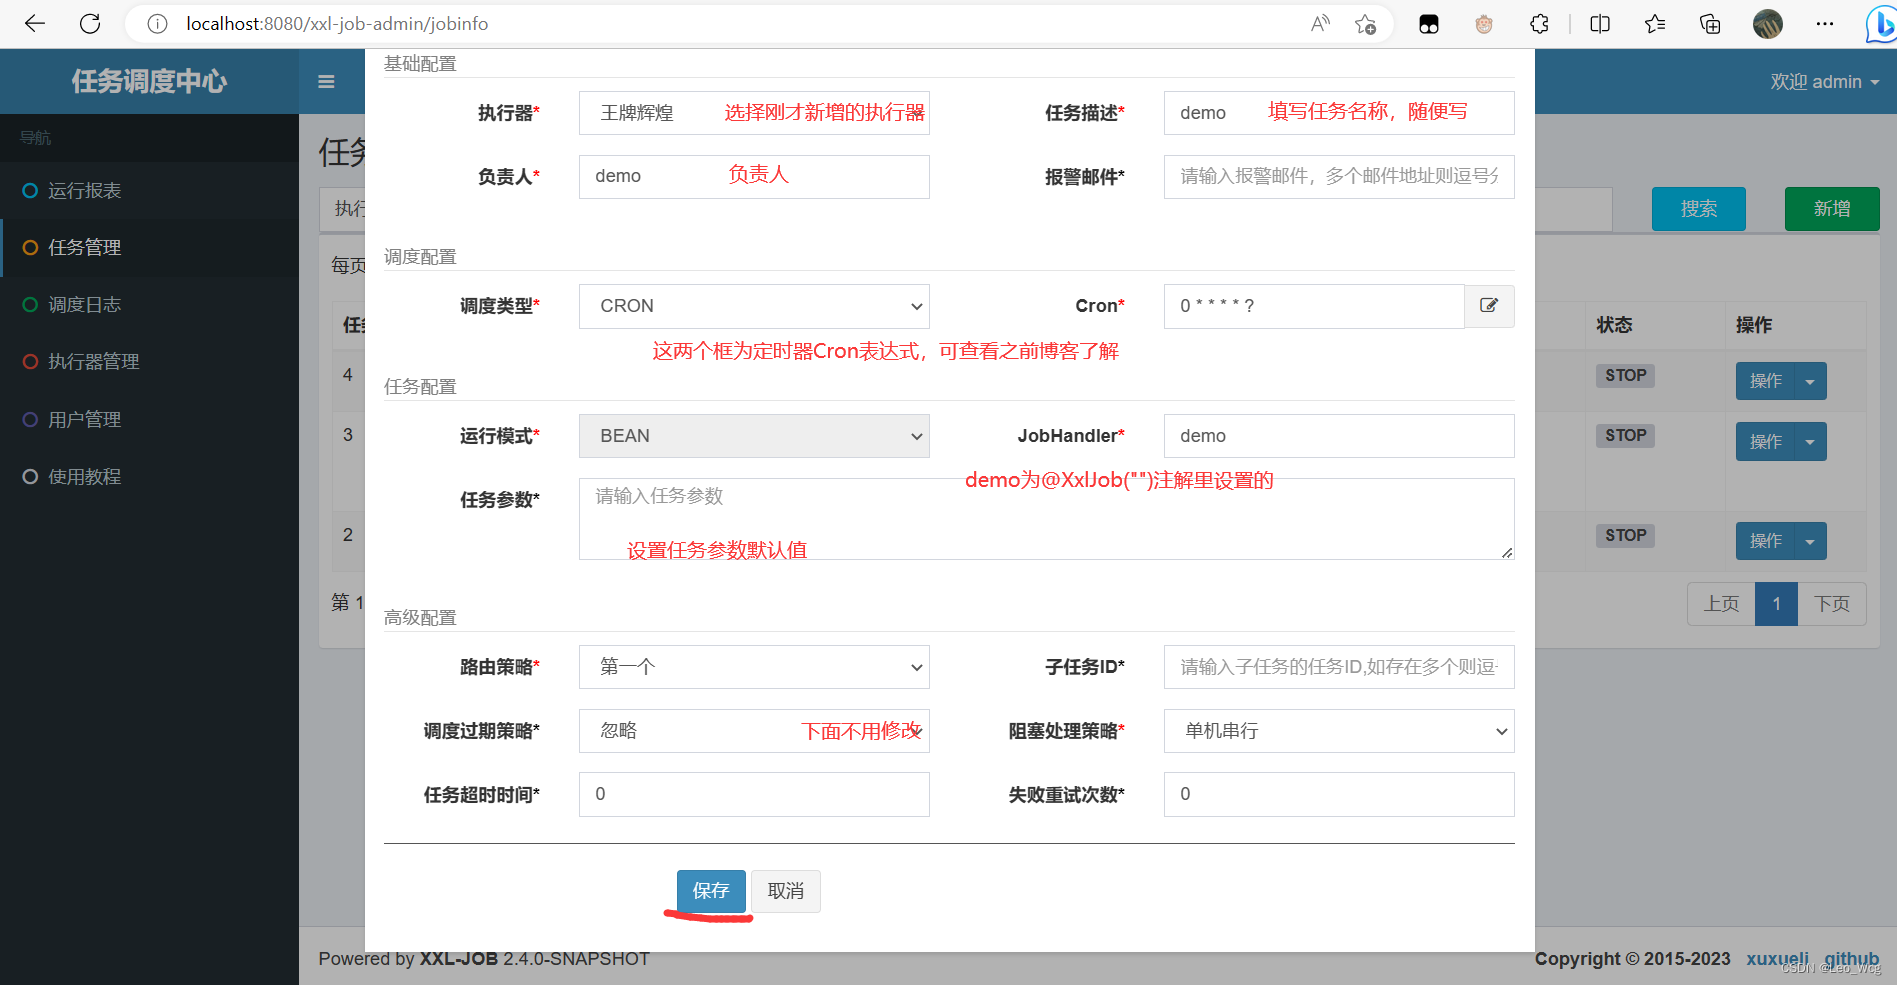Open the 欢迎 admin account menu
1897x985 pixels.
coord(1824,81)
